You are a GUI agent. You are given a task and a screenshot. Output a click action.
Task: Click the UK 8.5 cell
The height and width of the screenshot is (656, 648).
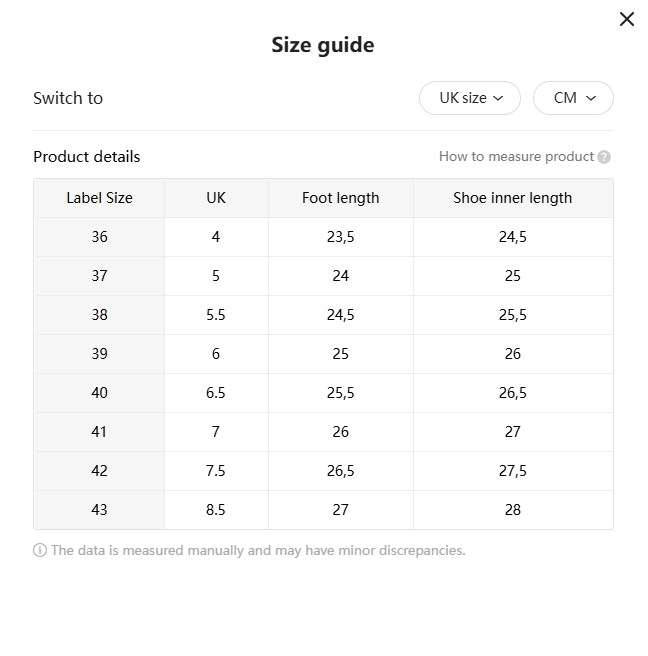point(216,510)
